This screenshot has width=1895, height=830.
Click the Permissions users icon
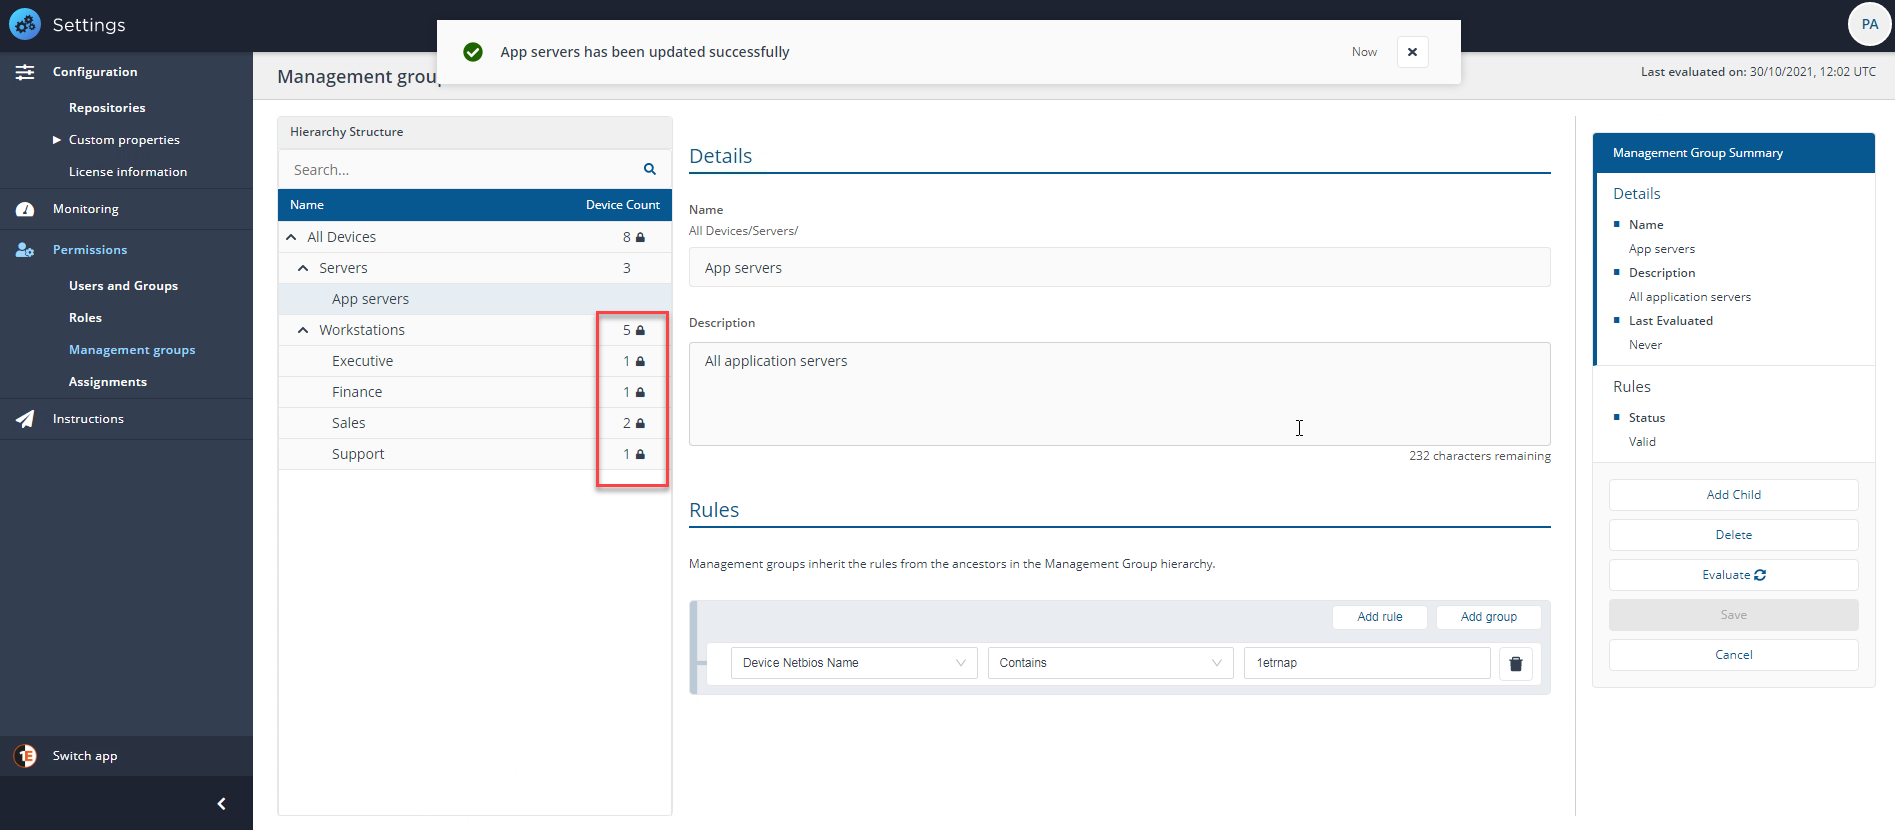(x=25, y=250)
